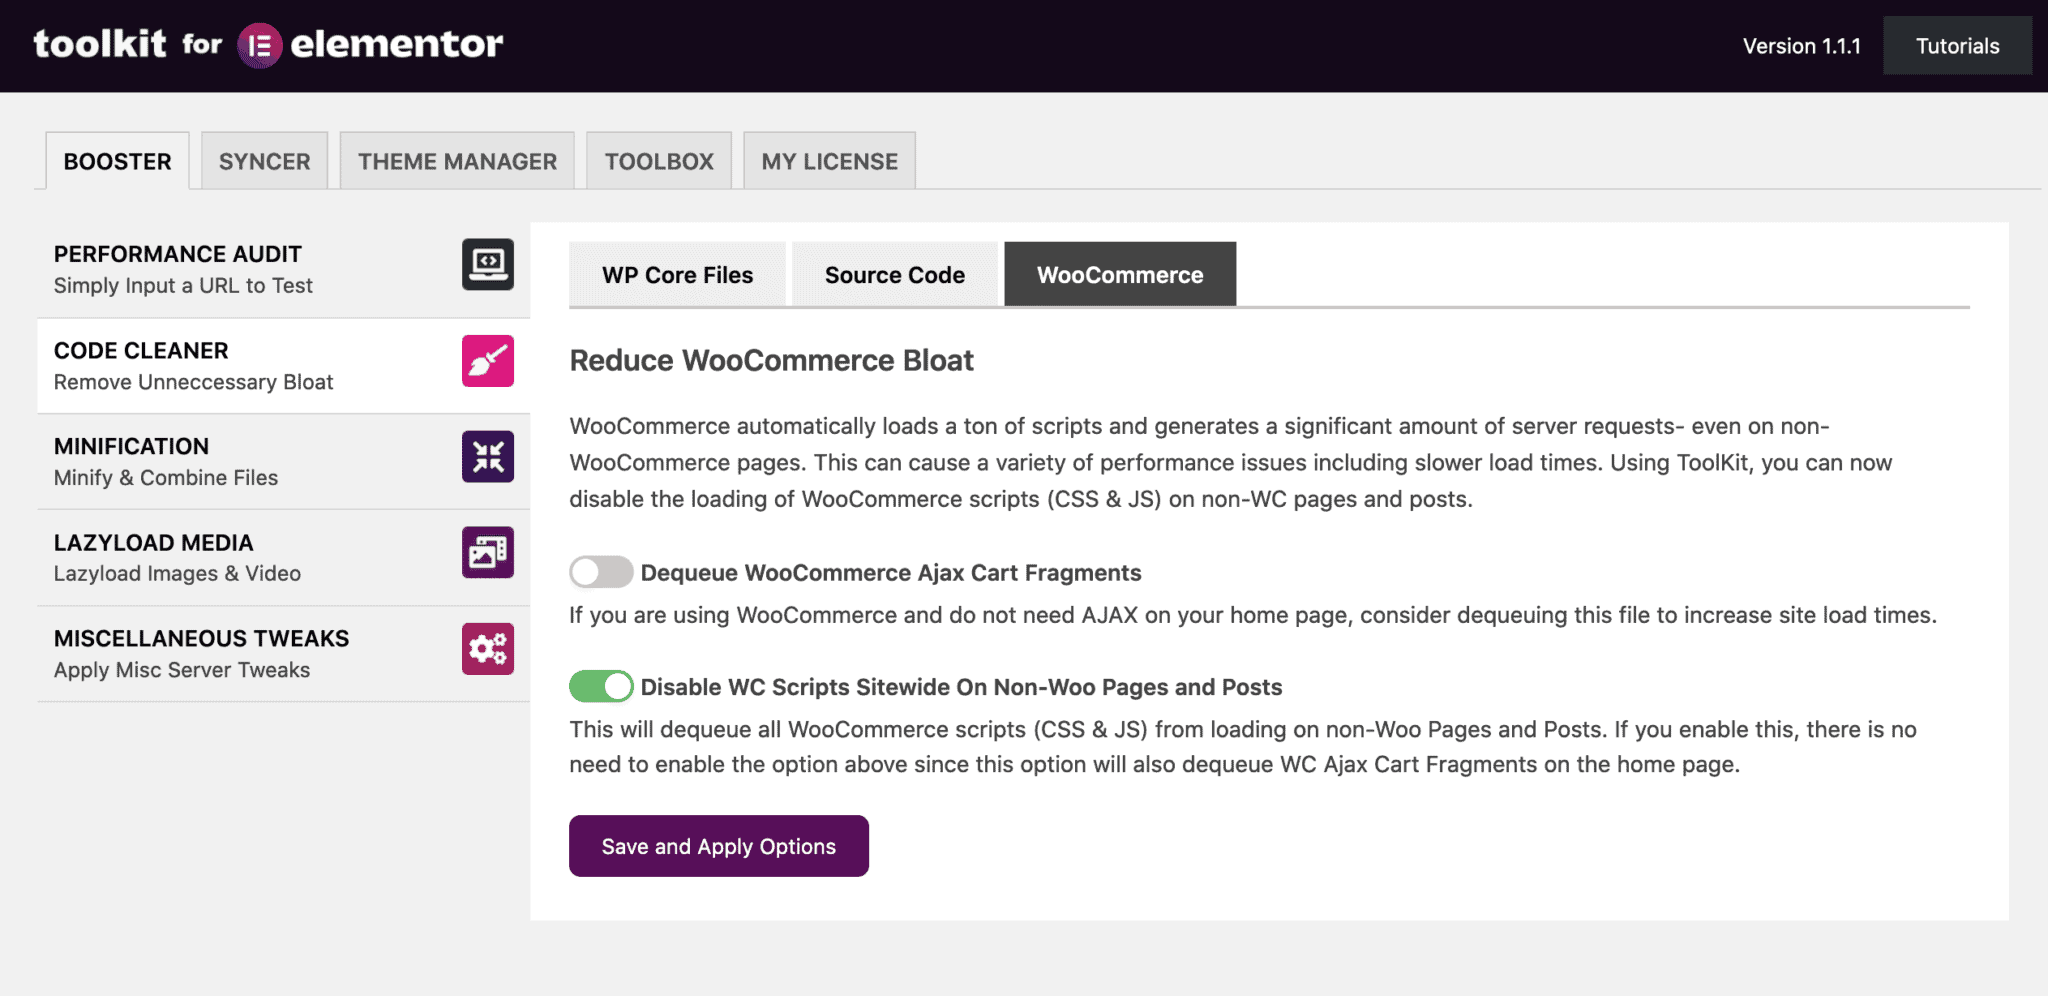
Task: Go to the Syncer tab
Action: point(264,160)
